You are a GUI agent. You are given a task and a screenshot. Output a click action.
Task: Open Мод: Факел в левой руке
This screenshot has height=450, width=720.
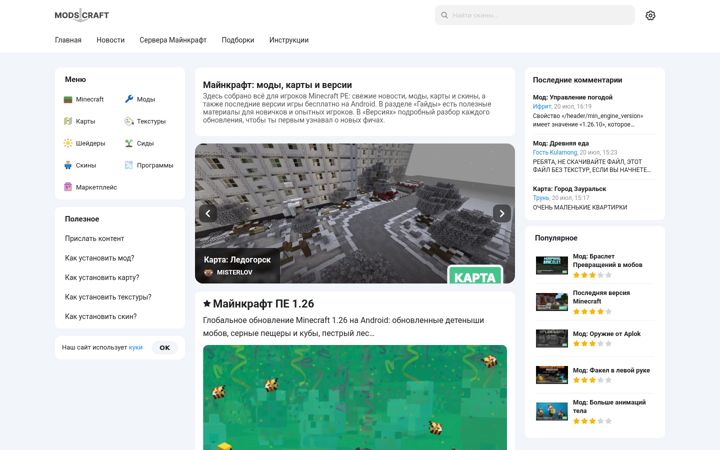(611, 370)
